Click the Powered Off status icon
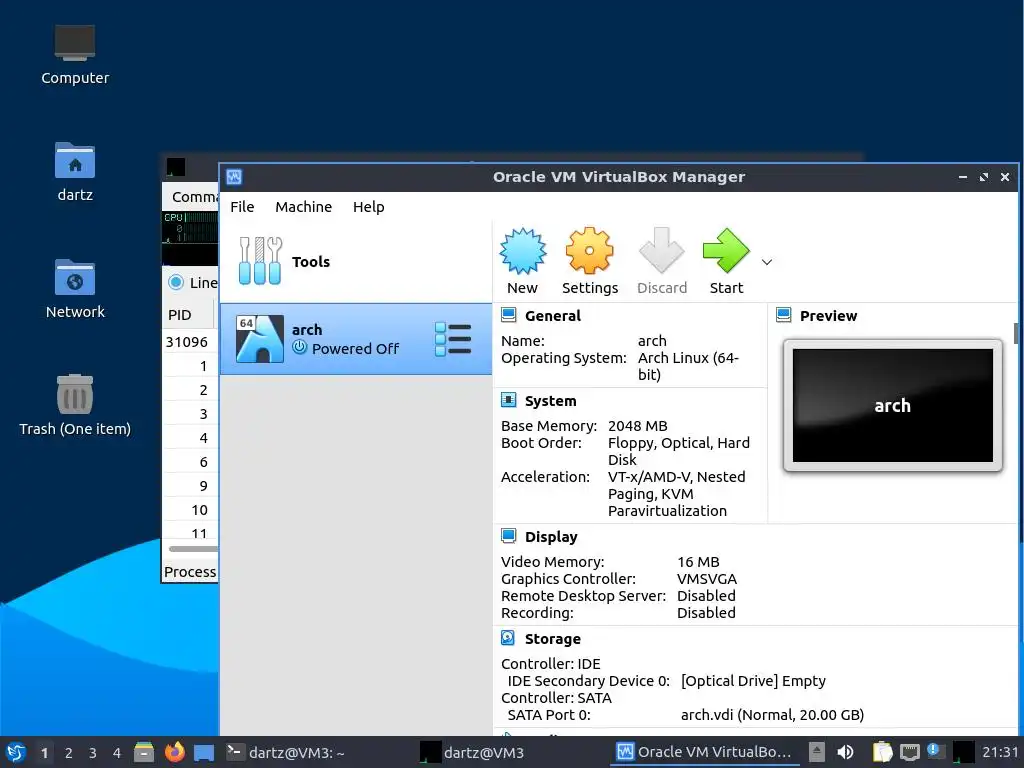This screenshot has height=768, width=1024. pyautogui.click(x=299, y=347)
